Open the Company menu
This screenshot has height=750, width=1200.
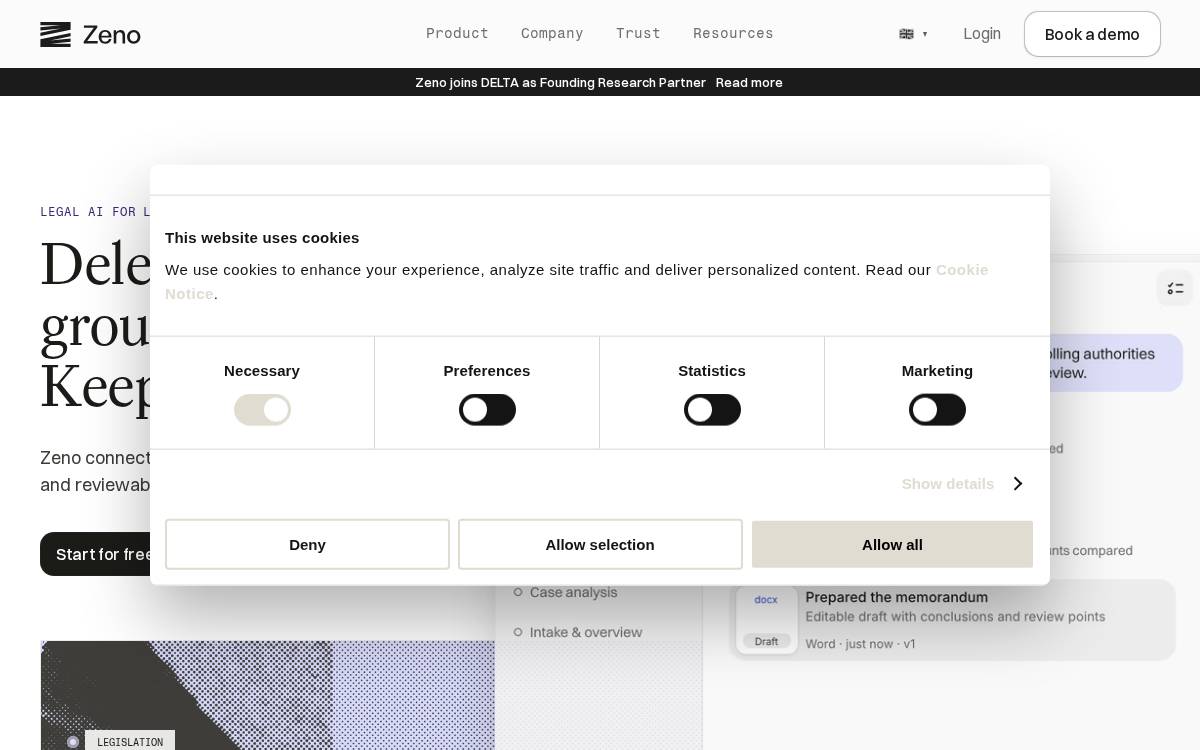[x=552, y=34]
